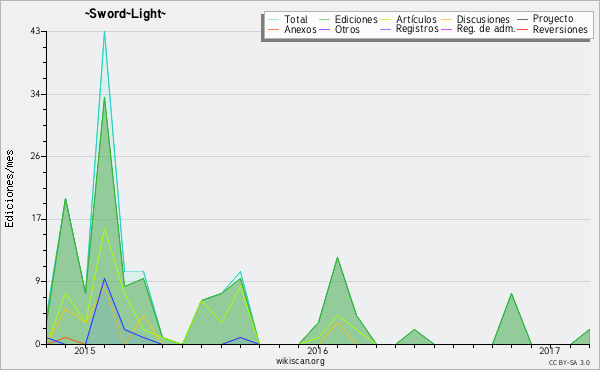Image resolution: width=600 pixels, height=370 pixels.
Task: Click the green Ediciones legend line swatch
Action: 324,19
